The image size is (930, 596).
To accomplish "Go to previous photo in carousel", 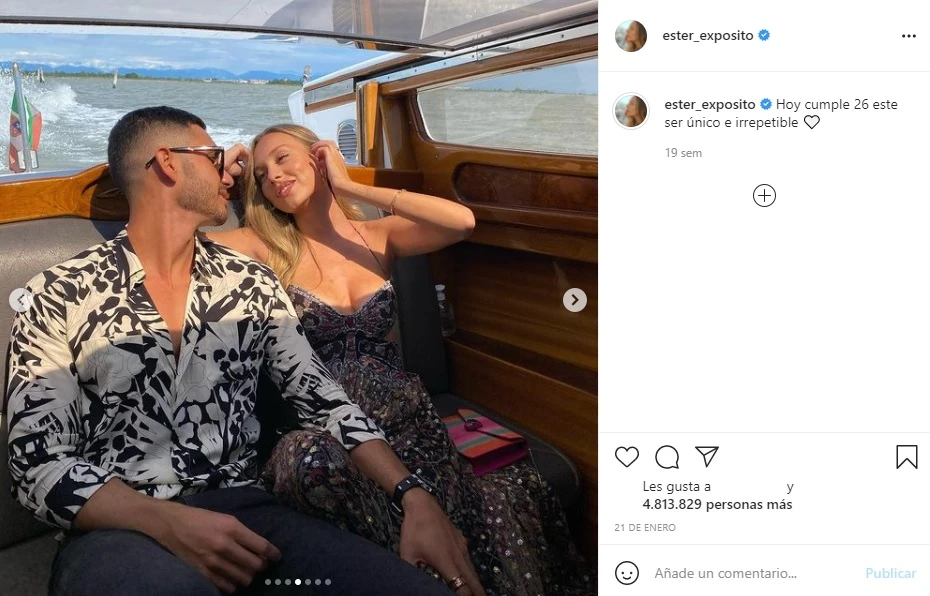I will 20,300.
